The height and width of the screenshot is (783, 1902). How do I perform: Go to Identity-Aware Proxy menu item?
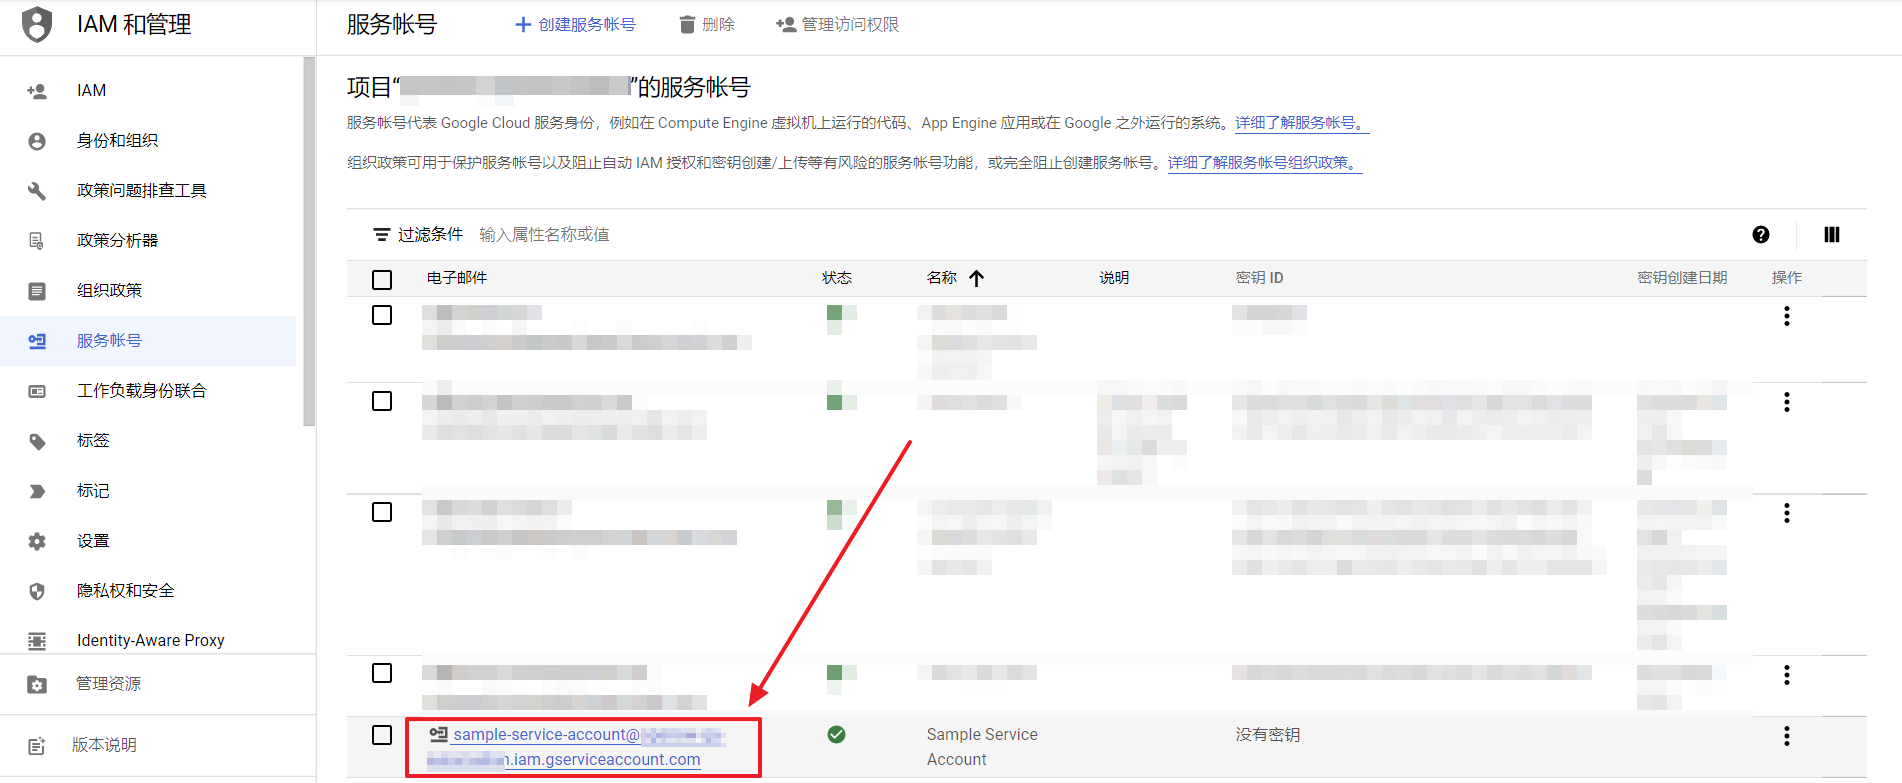pyautogui.click(x=150, y=640)
